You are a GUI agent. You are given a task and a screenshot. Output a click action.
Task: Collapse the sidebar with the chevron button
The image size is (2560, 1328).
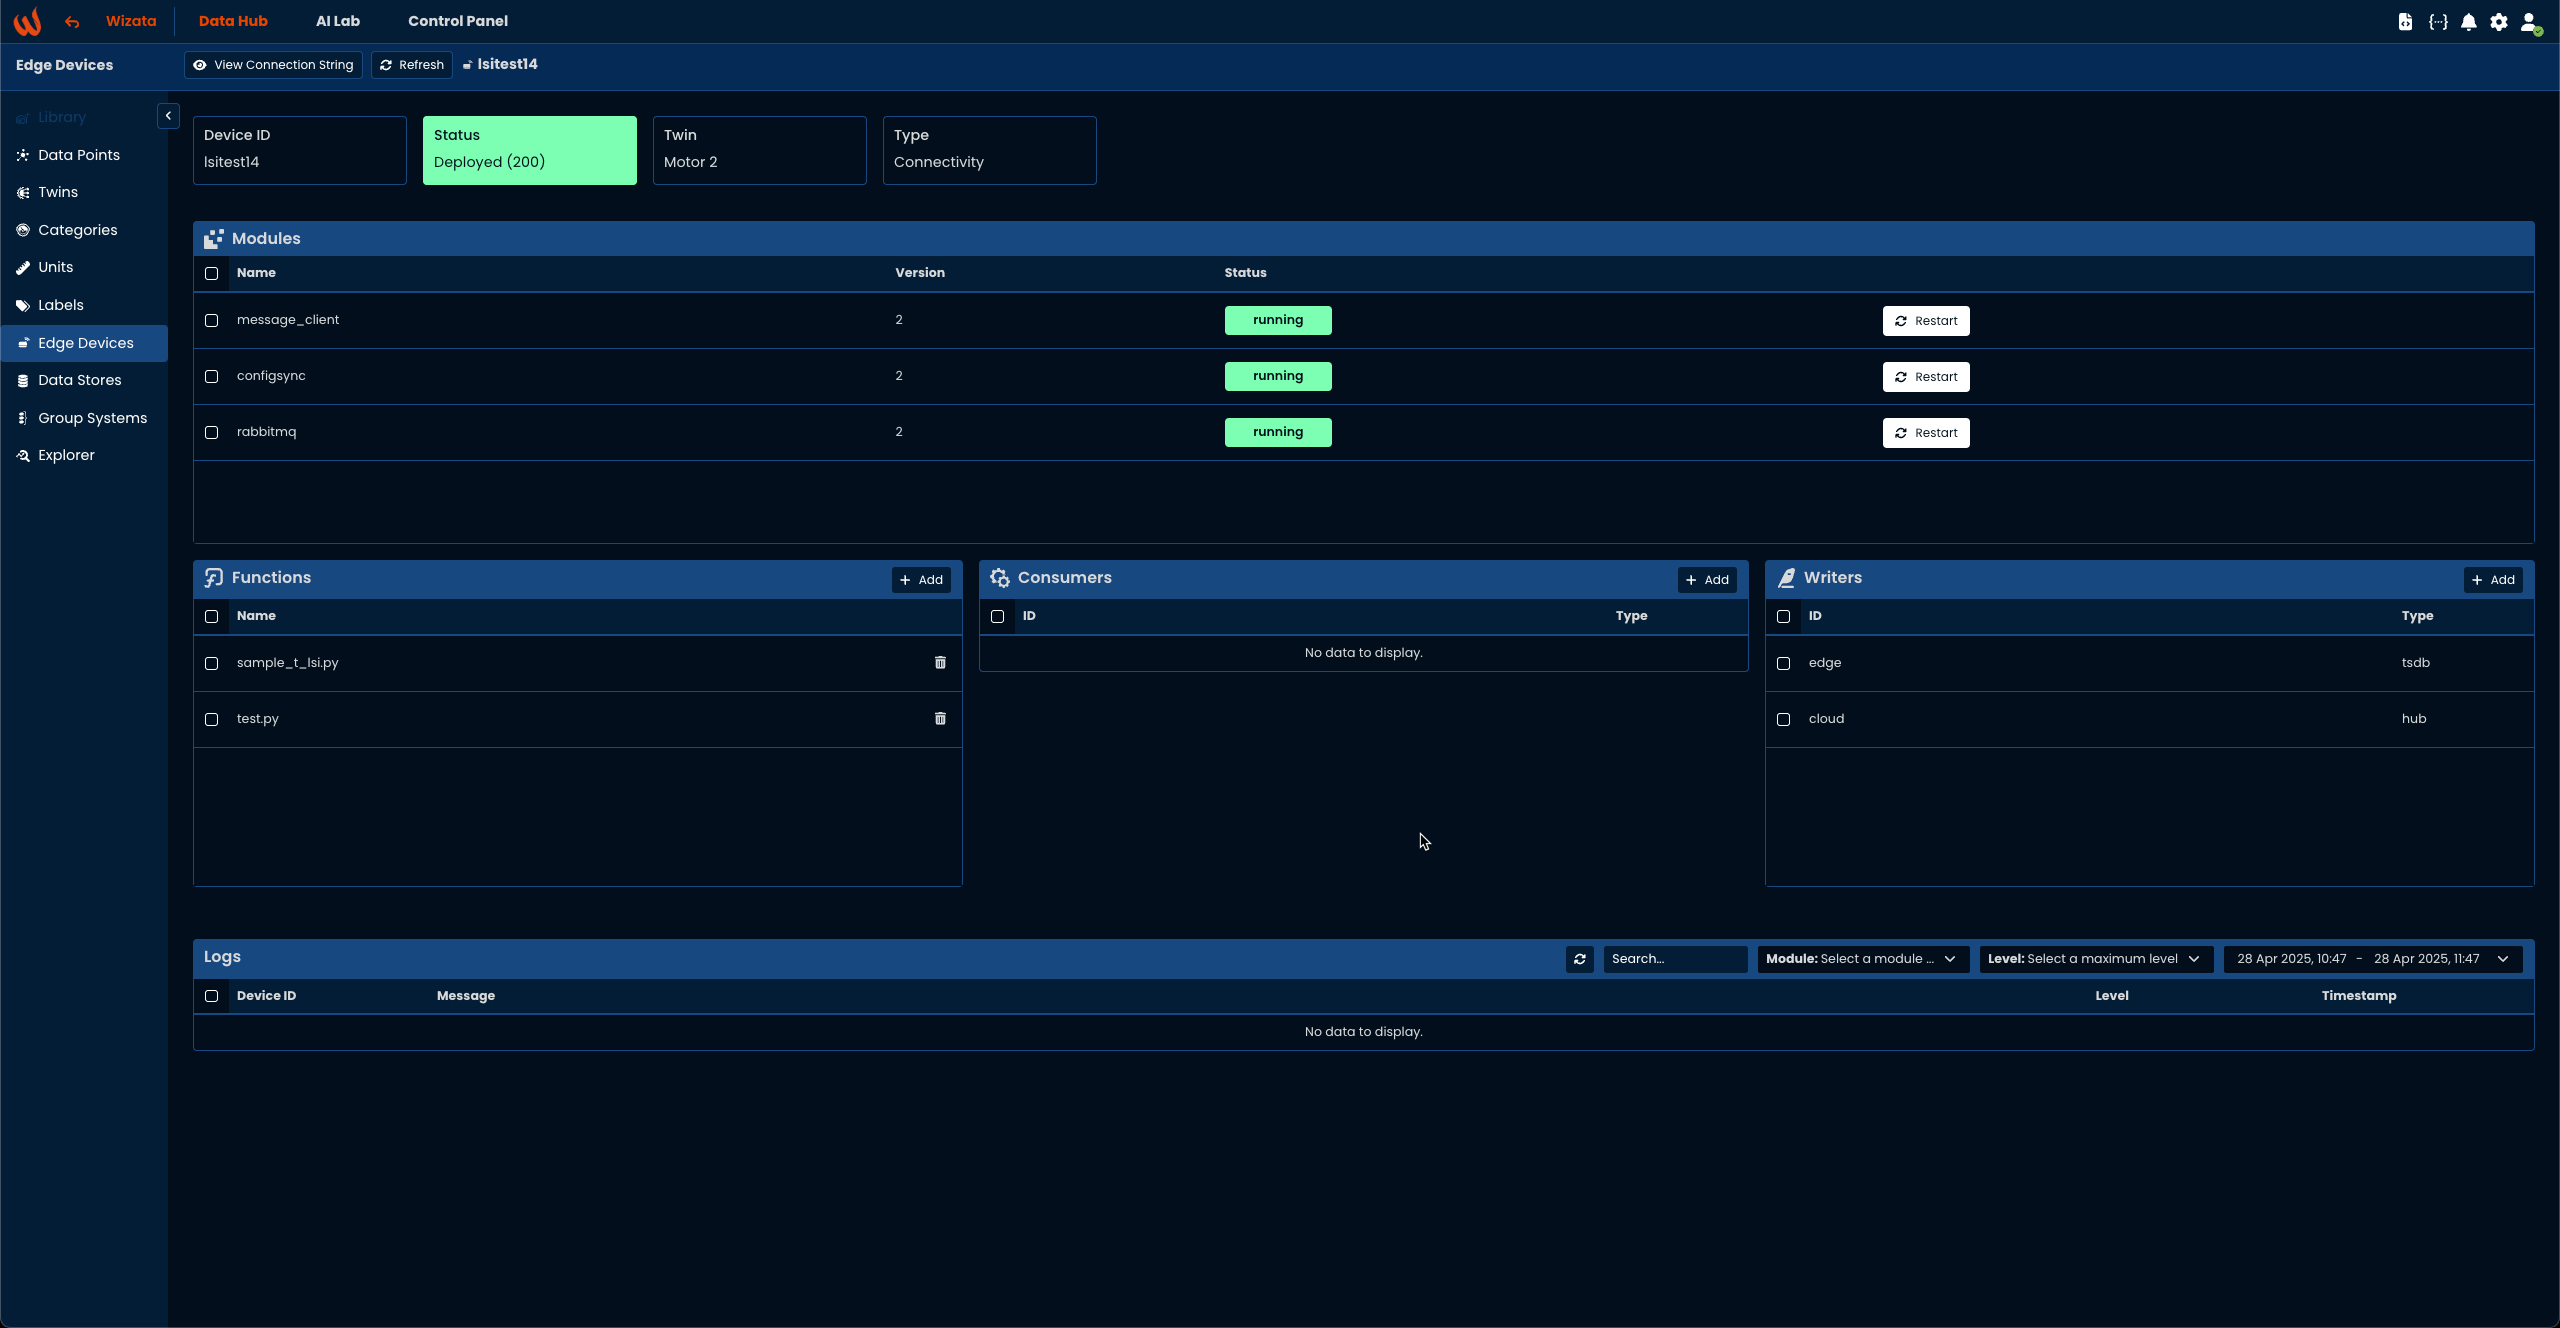click(x=168, y=116)
